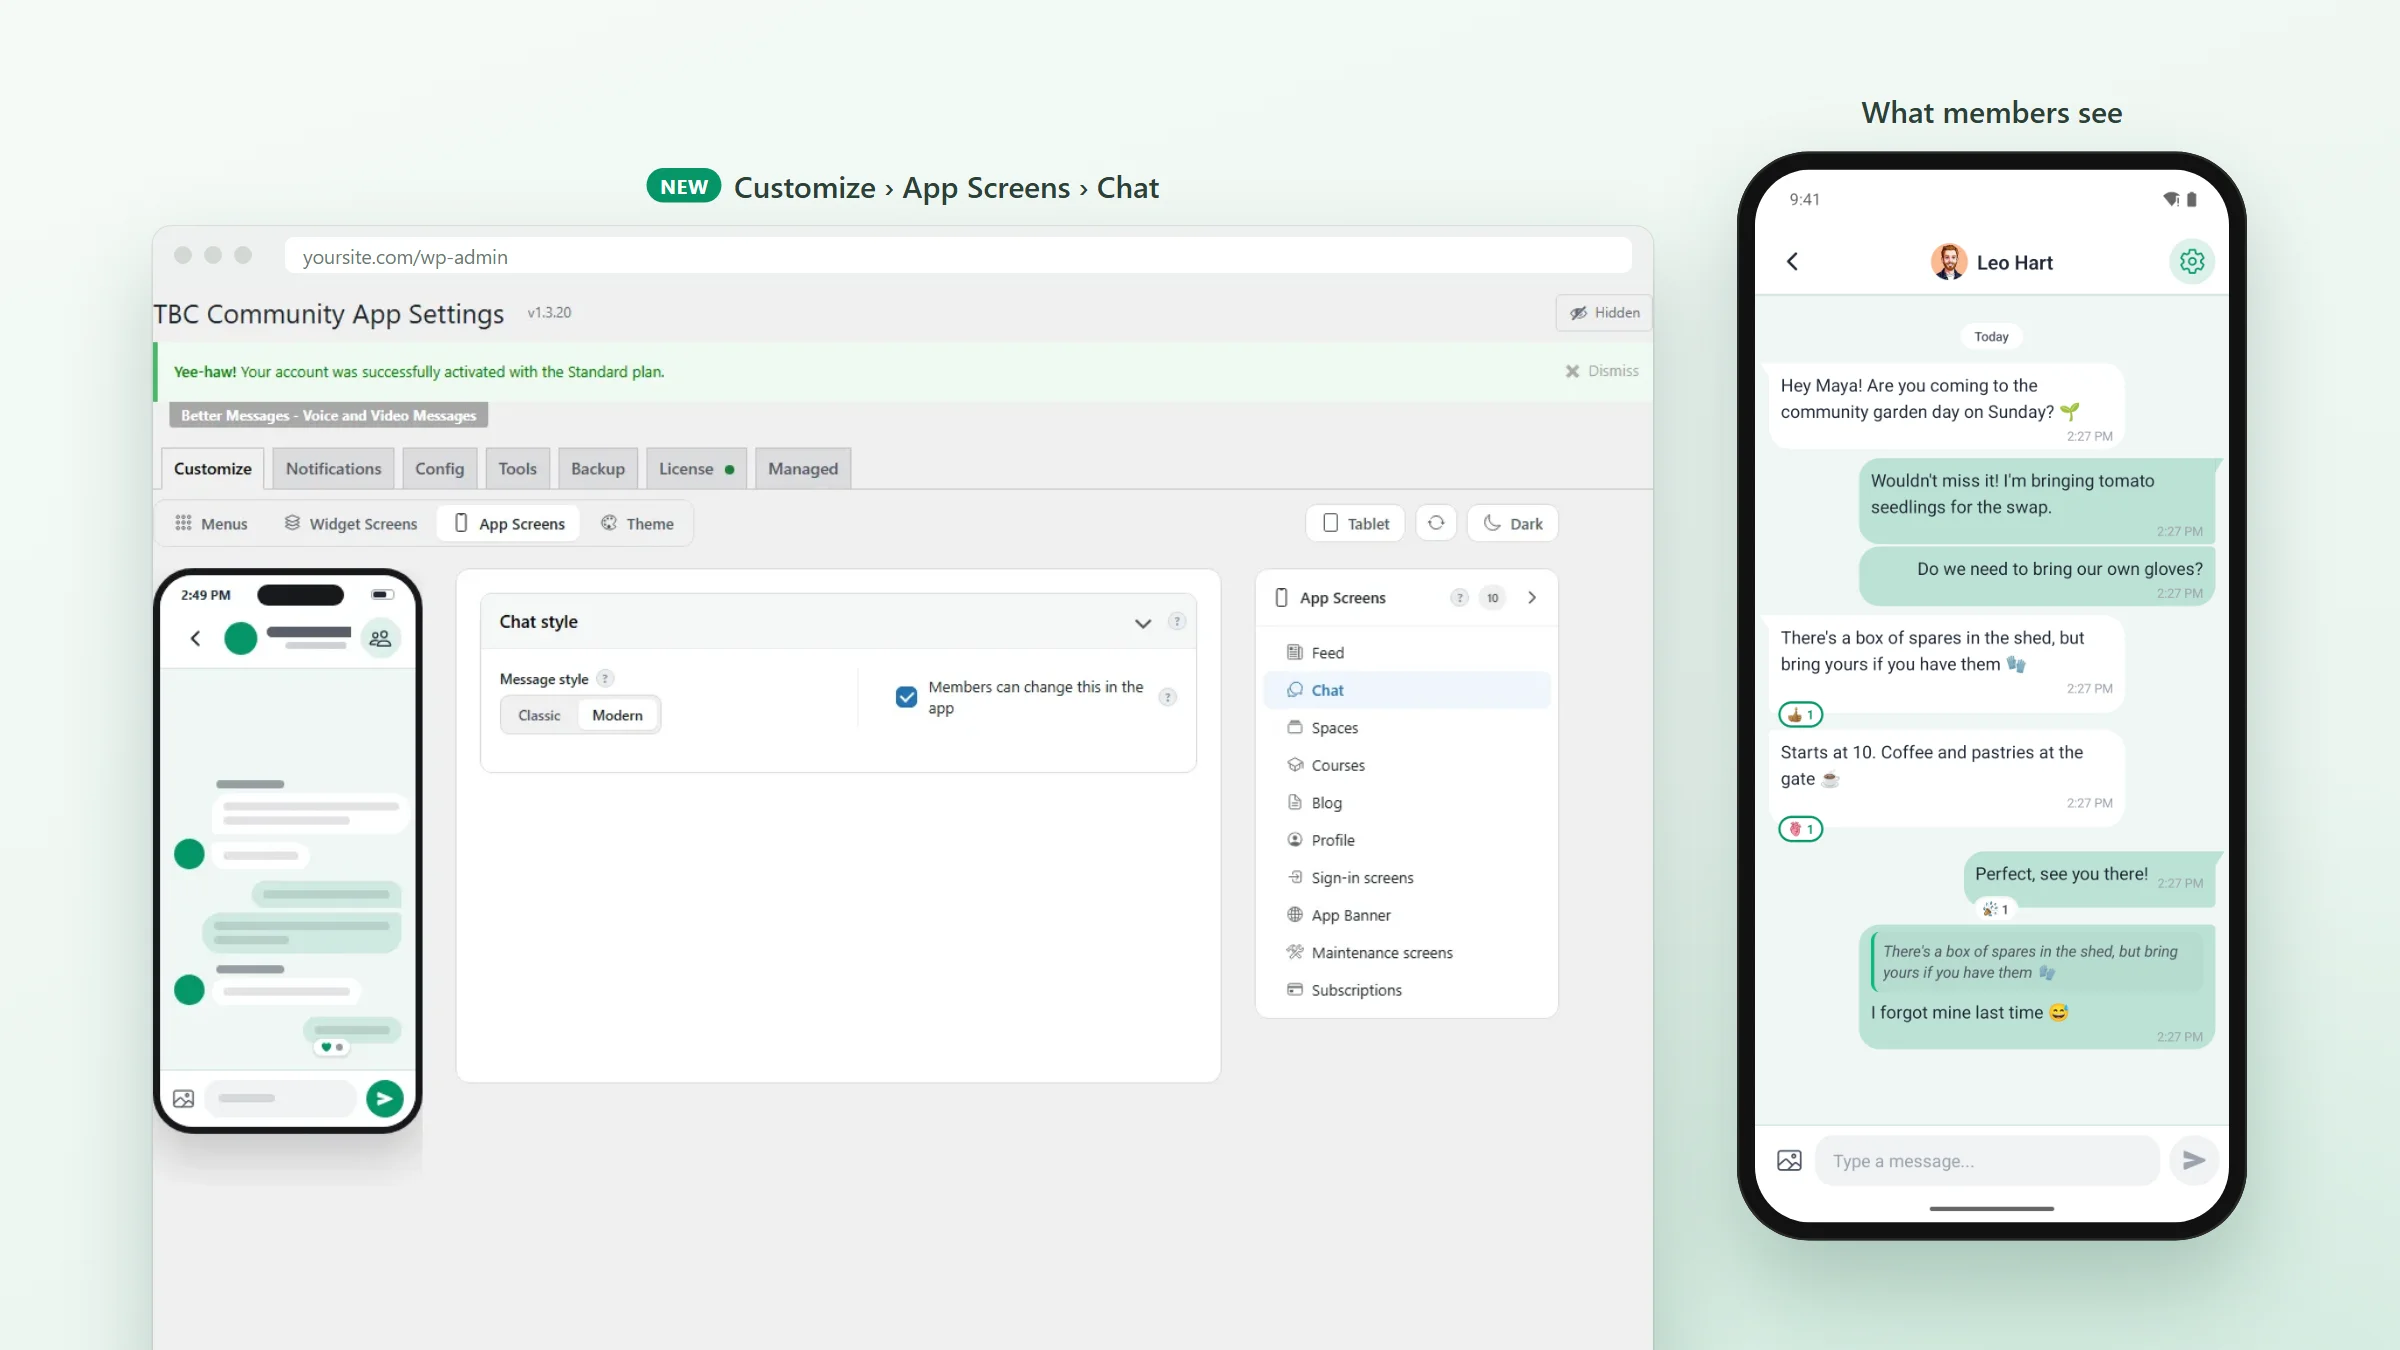This screenshot has height=1350, width=2400.
Task: Switch preview device to Tablet
Action: [x=1355, y=523]
